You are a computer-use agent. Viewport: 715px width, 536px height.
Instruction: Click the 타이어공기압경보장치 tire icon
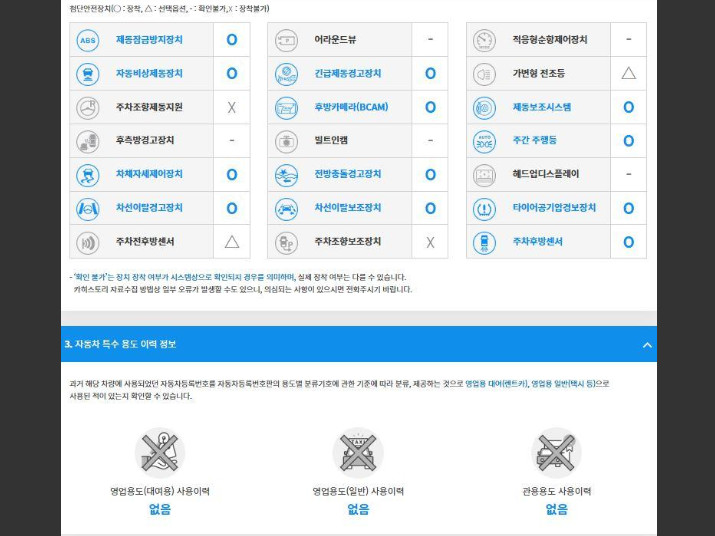click(x=484, y=208)
